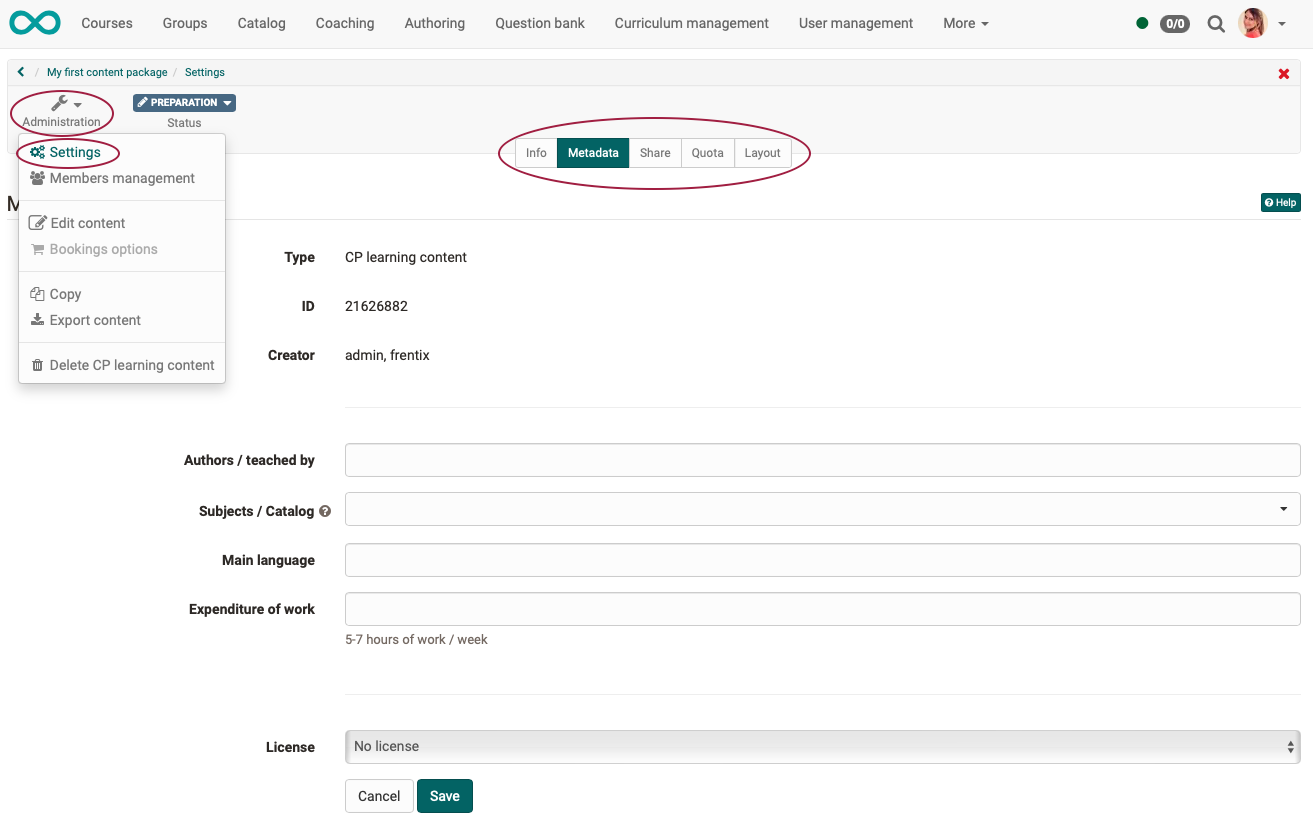Click the Authors / teached by field
The height and width of the screenshot is (825, 1313).
(822, 460)
